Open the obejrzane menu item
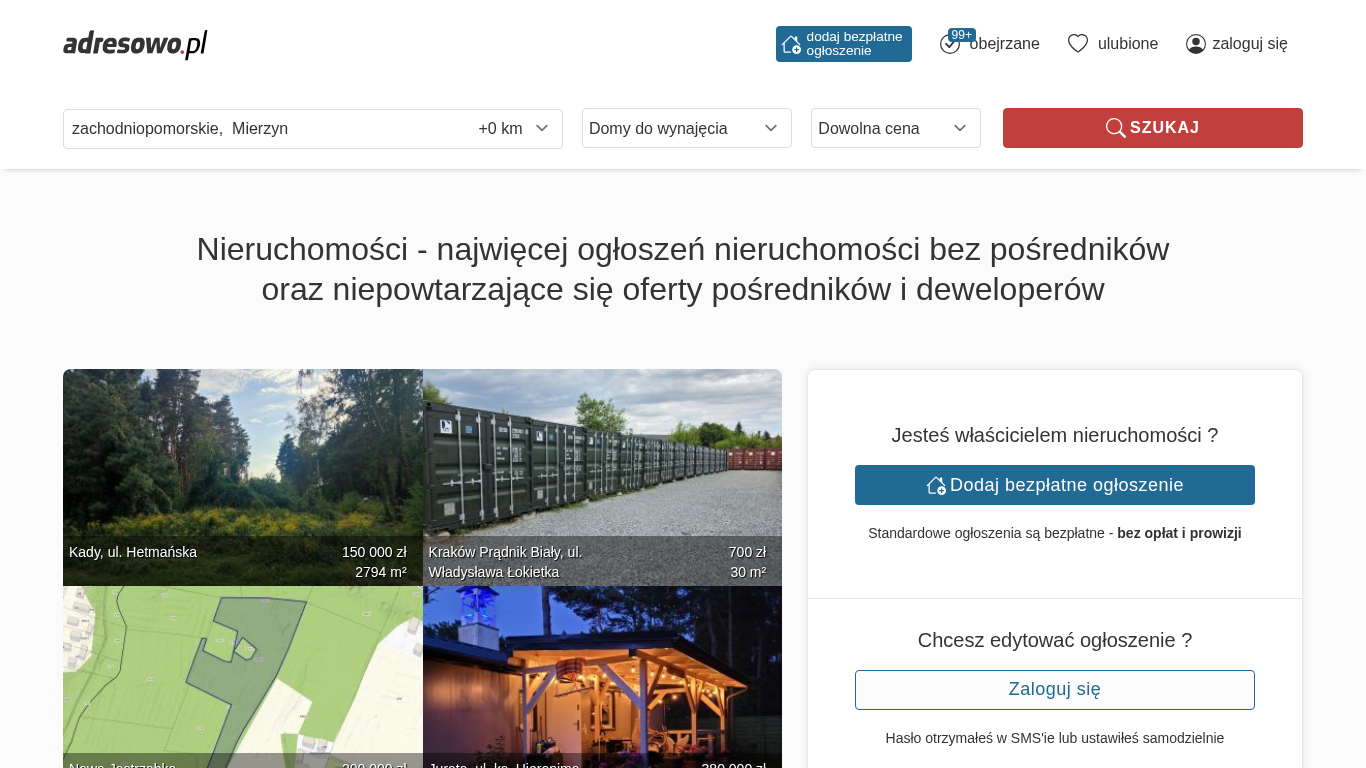 1004,44
